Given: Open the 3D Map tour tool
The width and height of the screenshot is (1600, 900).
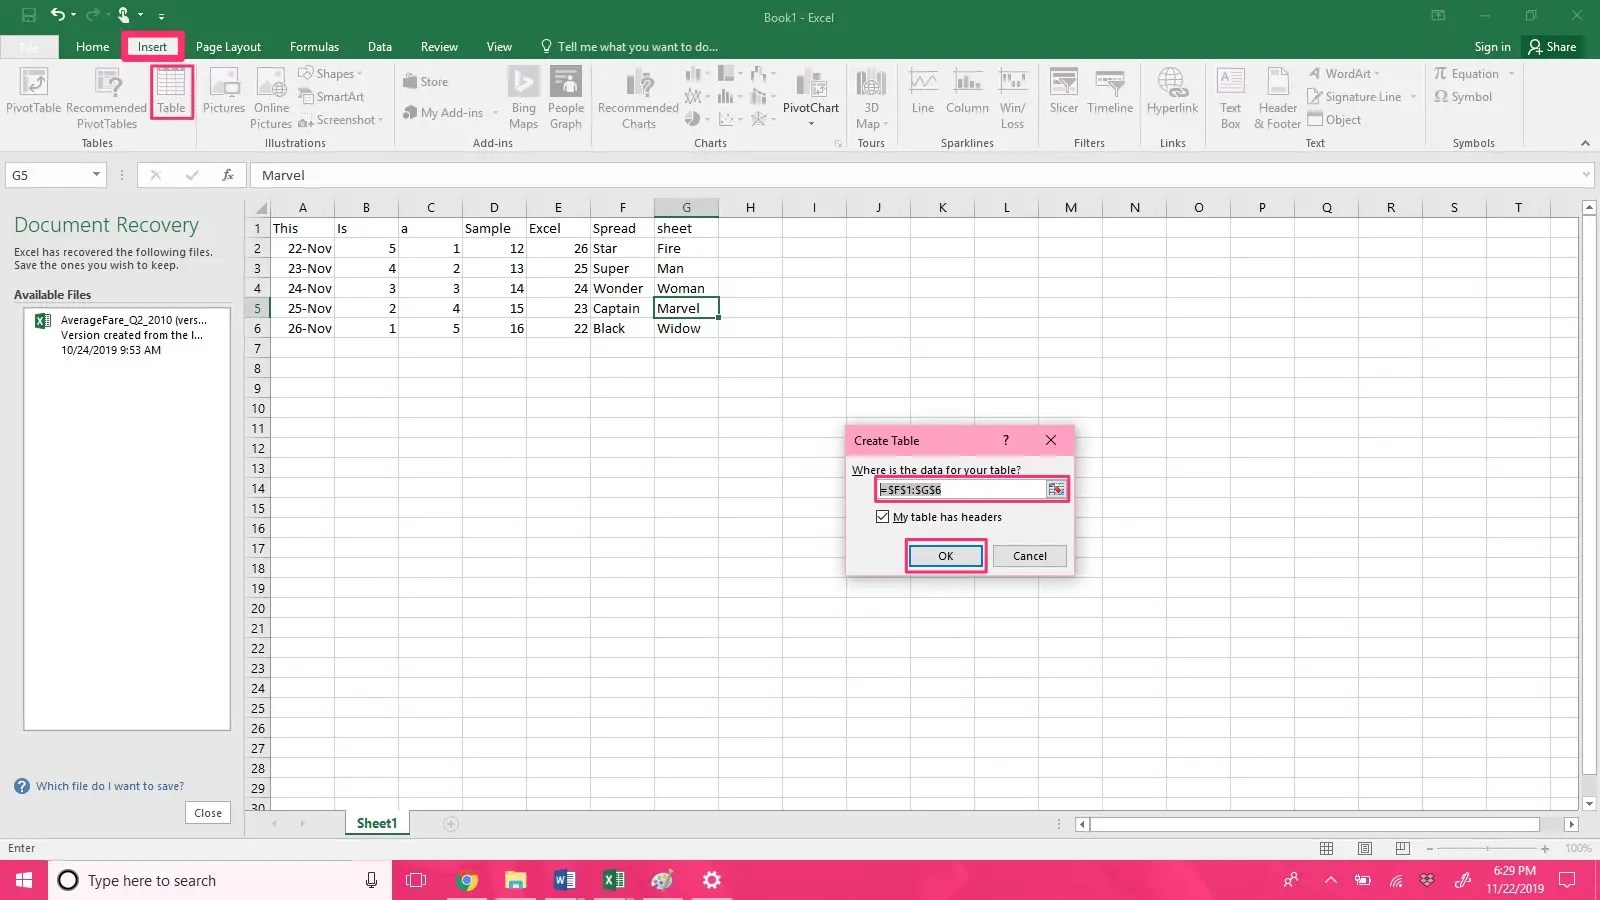Looking at the screenshot, I should tap(871, 98).
